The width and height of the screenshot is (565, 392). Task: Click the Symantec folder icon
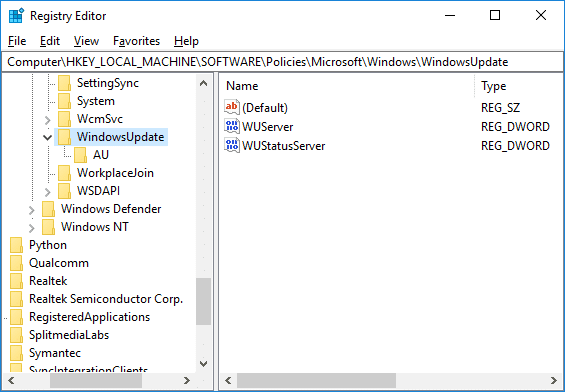tap(16, 353)
